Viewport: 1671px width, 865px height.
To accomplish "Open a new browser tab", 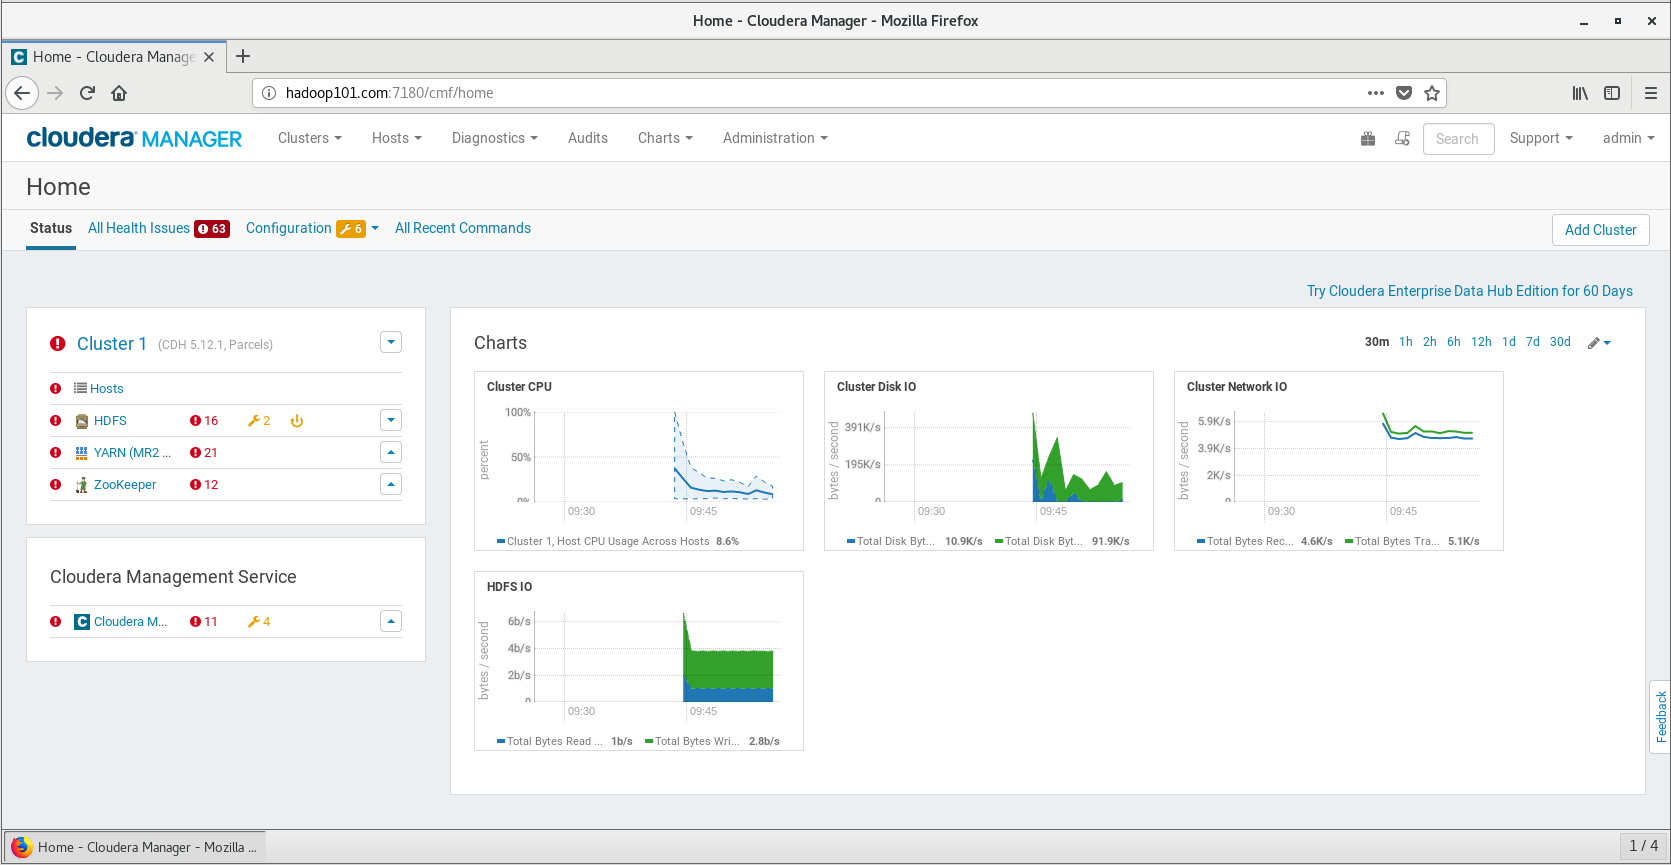I will pyautogui.click(x=243, y=57).
